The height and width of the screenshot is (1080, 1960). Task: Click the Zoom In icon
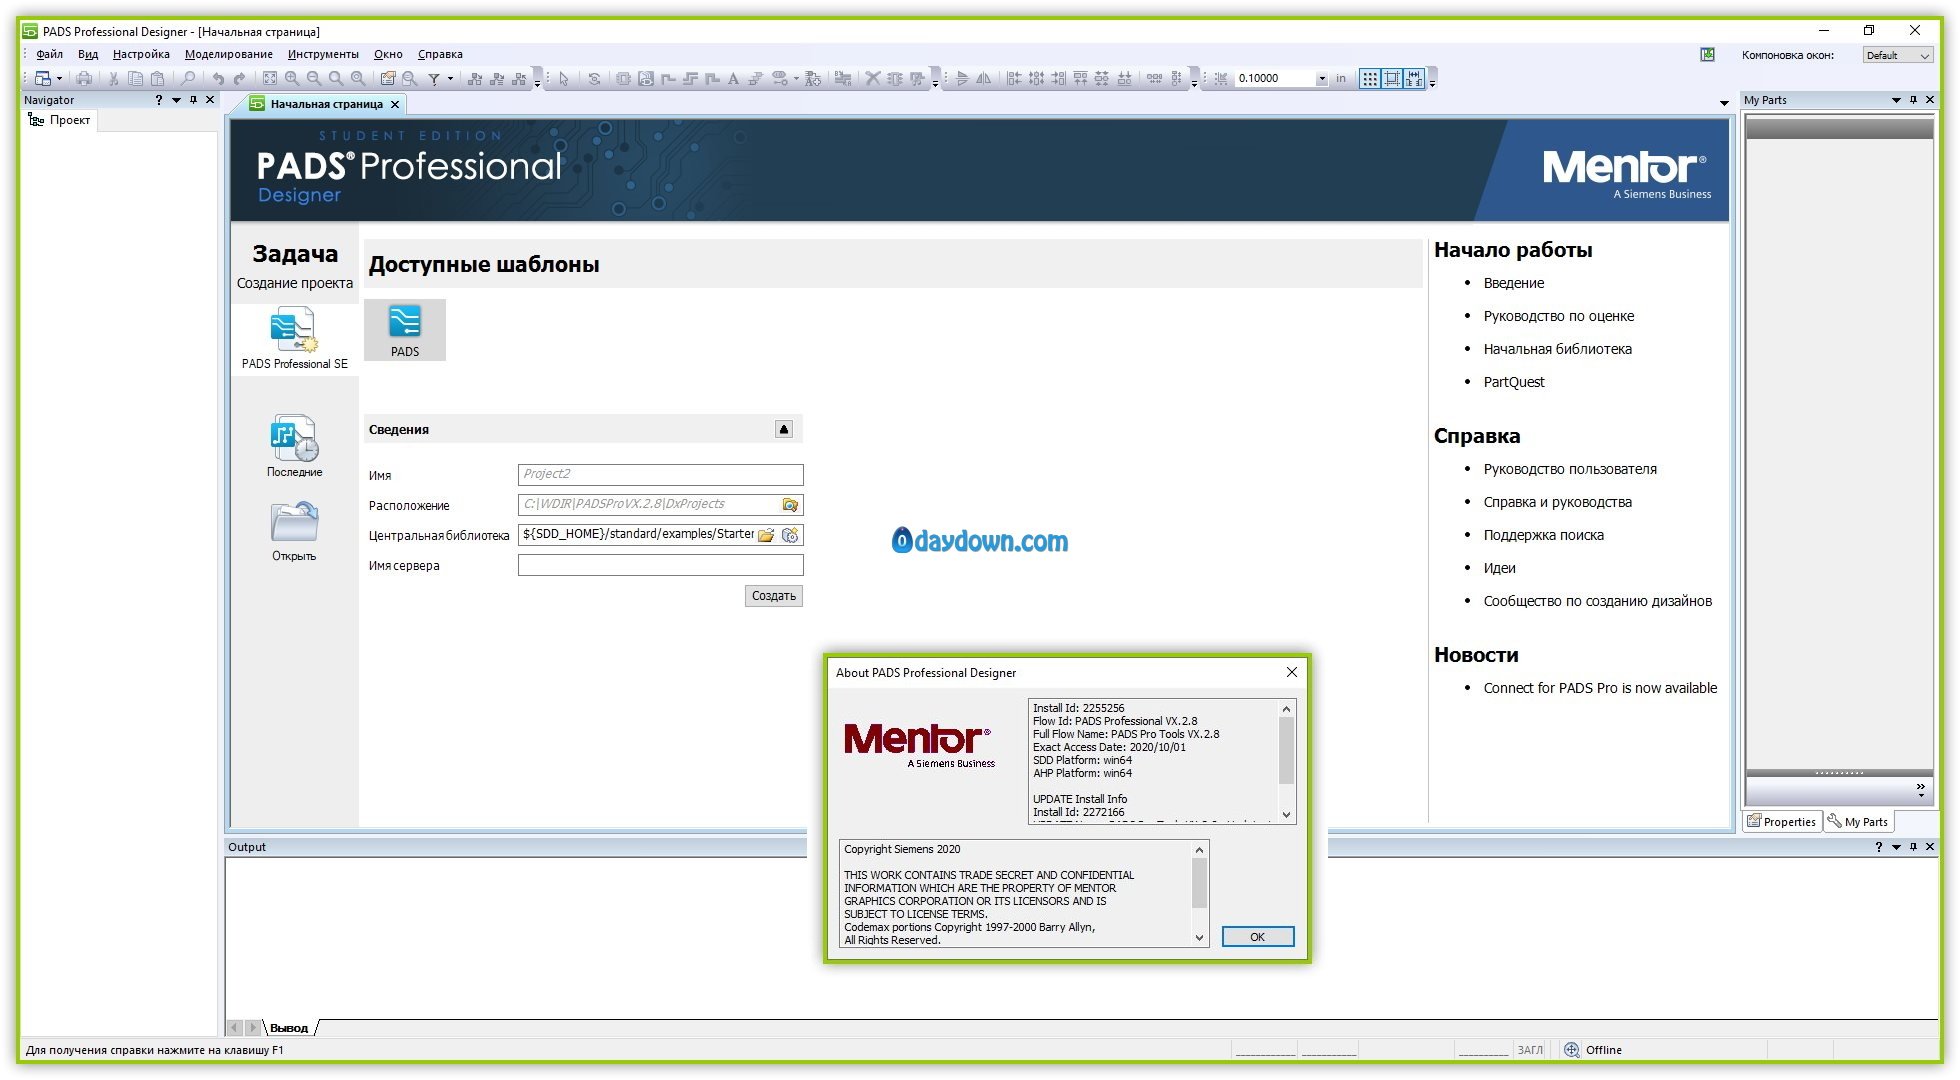point(292,78)
